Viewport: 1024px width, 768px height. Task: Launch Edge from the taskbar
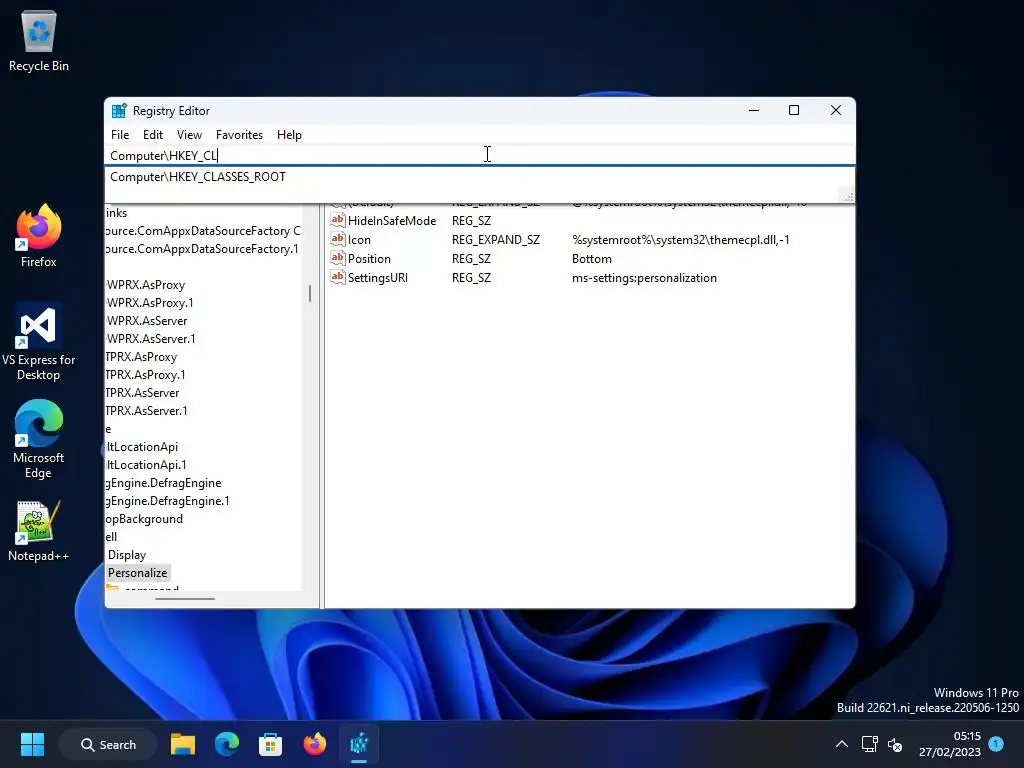point(227,744)
